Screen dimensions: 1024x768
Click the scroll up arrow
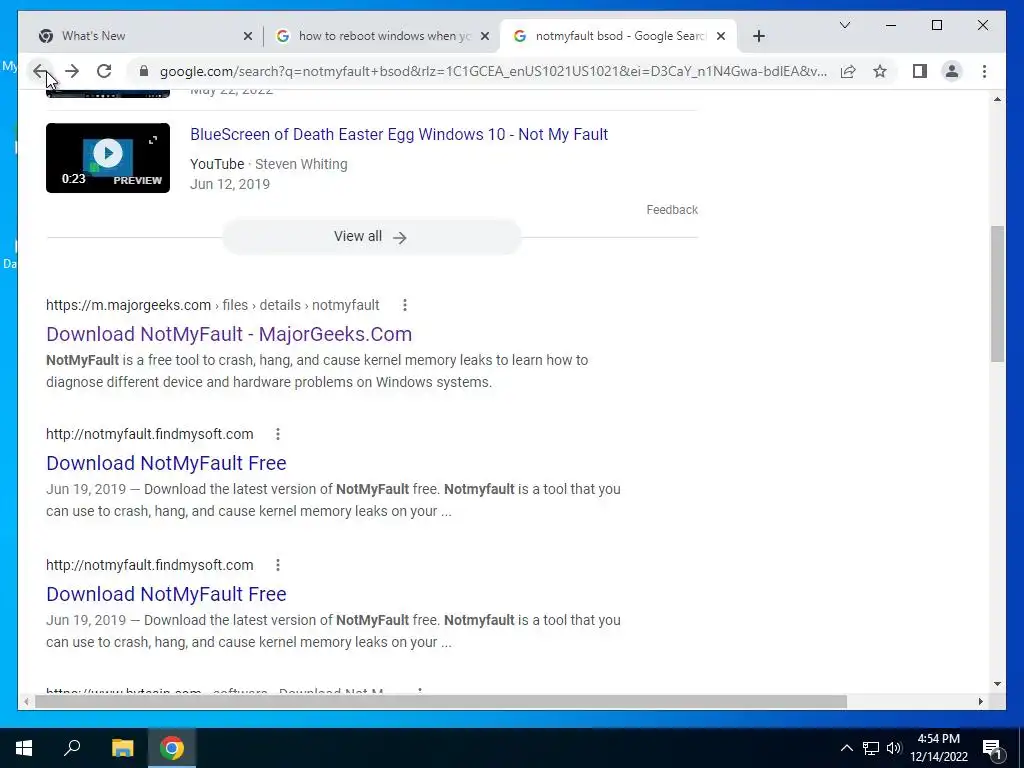tap(997, 99)
